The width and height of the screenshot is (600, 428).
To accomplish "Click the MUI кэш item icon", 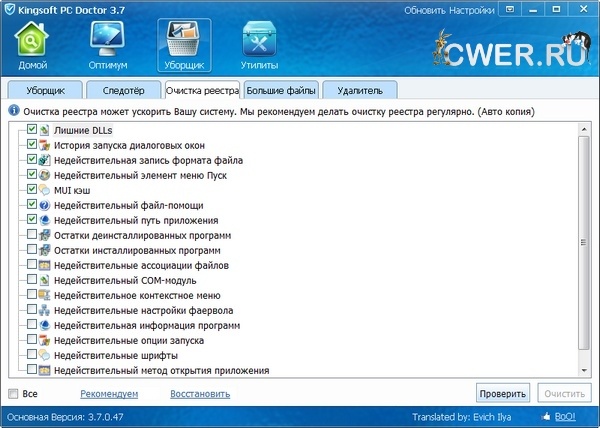I will [x=44, y=190].
